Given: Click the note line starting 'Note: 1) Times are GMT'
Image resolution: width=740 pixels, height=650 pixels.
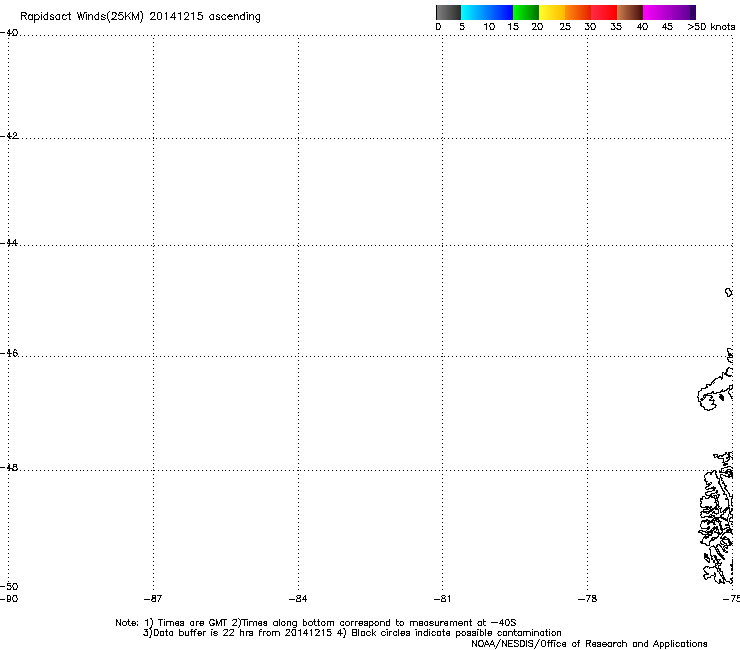Looking at the screenshot, I should pos(316,623).
